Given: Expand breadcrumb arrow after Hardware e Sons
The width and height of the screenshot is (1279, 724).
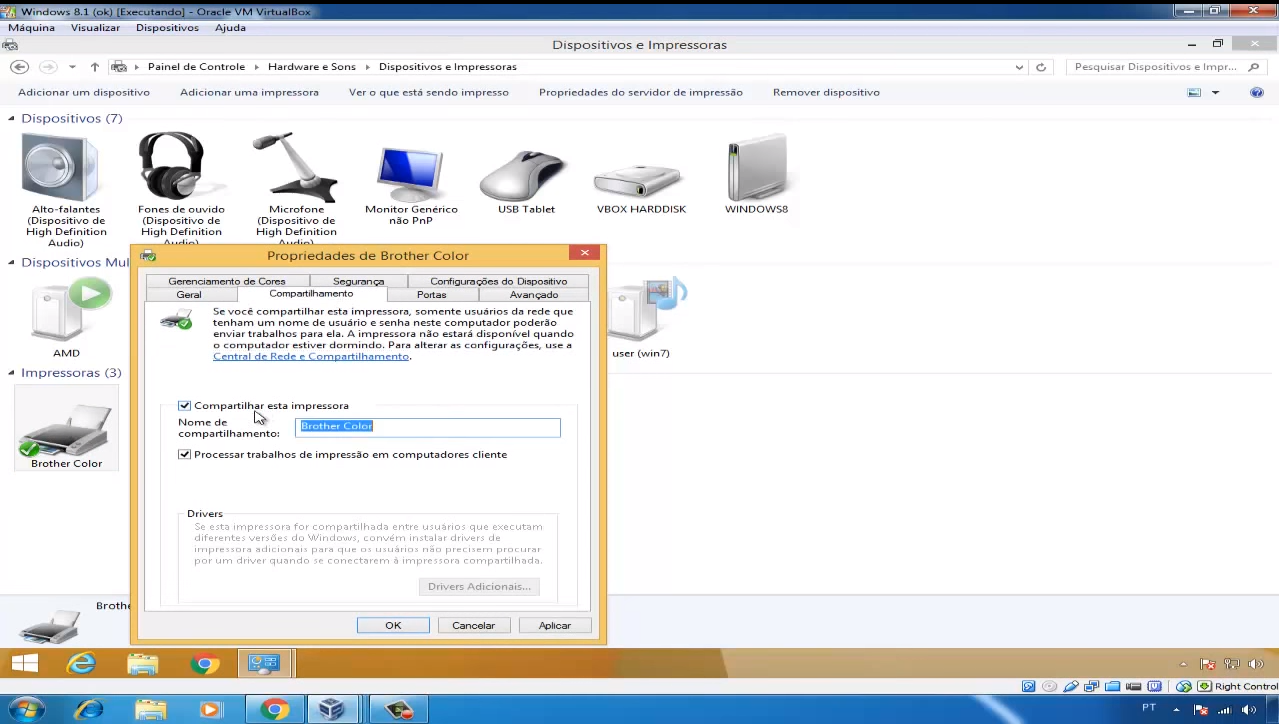Looking at the screenshot, I should point(368,67).
